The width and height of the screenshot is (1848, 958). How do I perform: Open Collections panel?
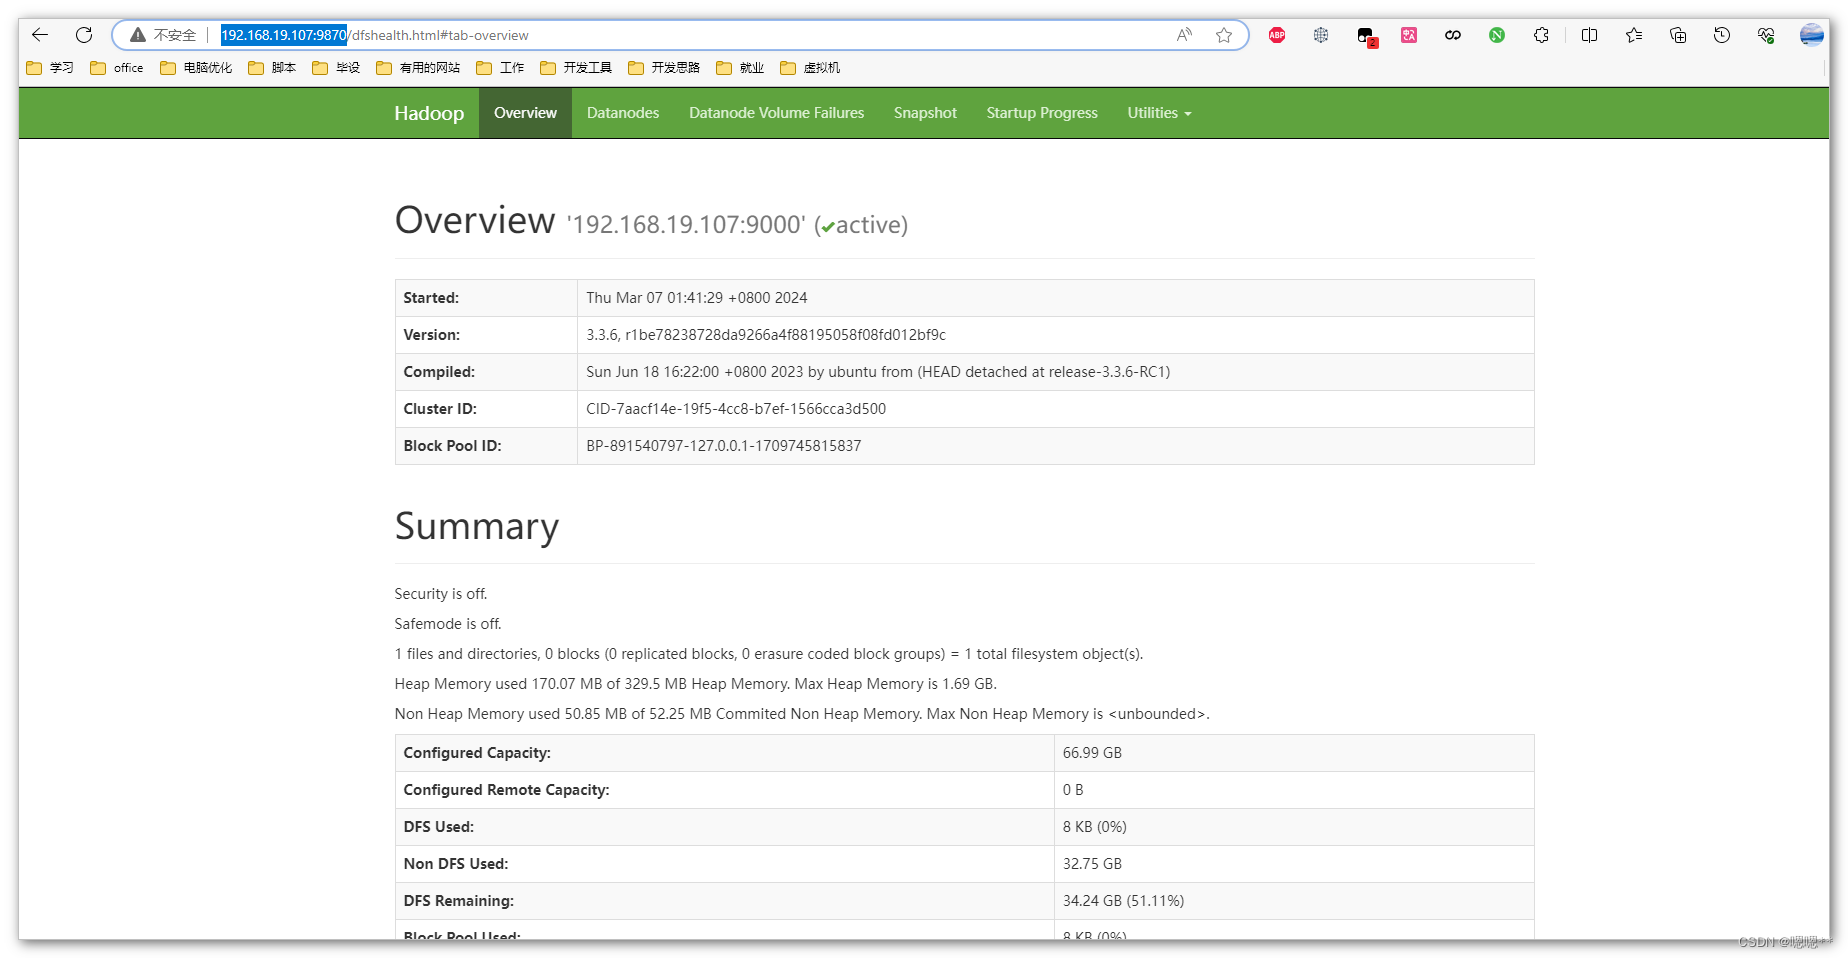coord(1678,35)
